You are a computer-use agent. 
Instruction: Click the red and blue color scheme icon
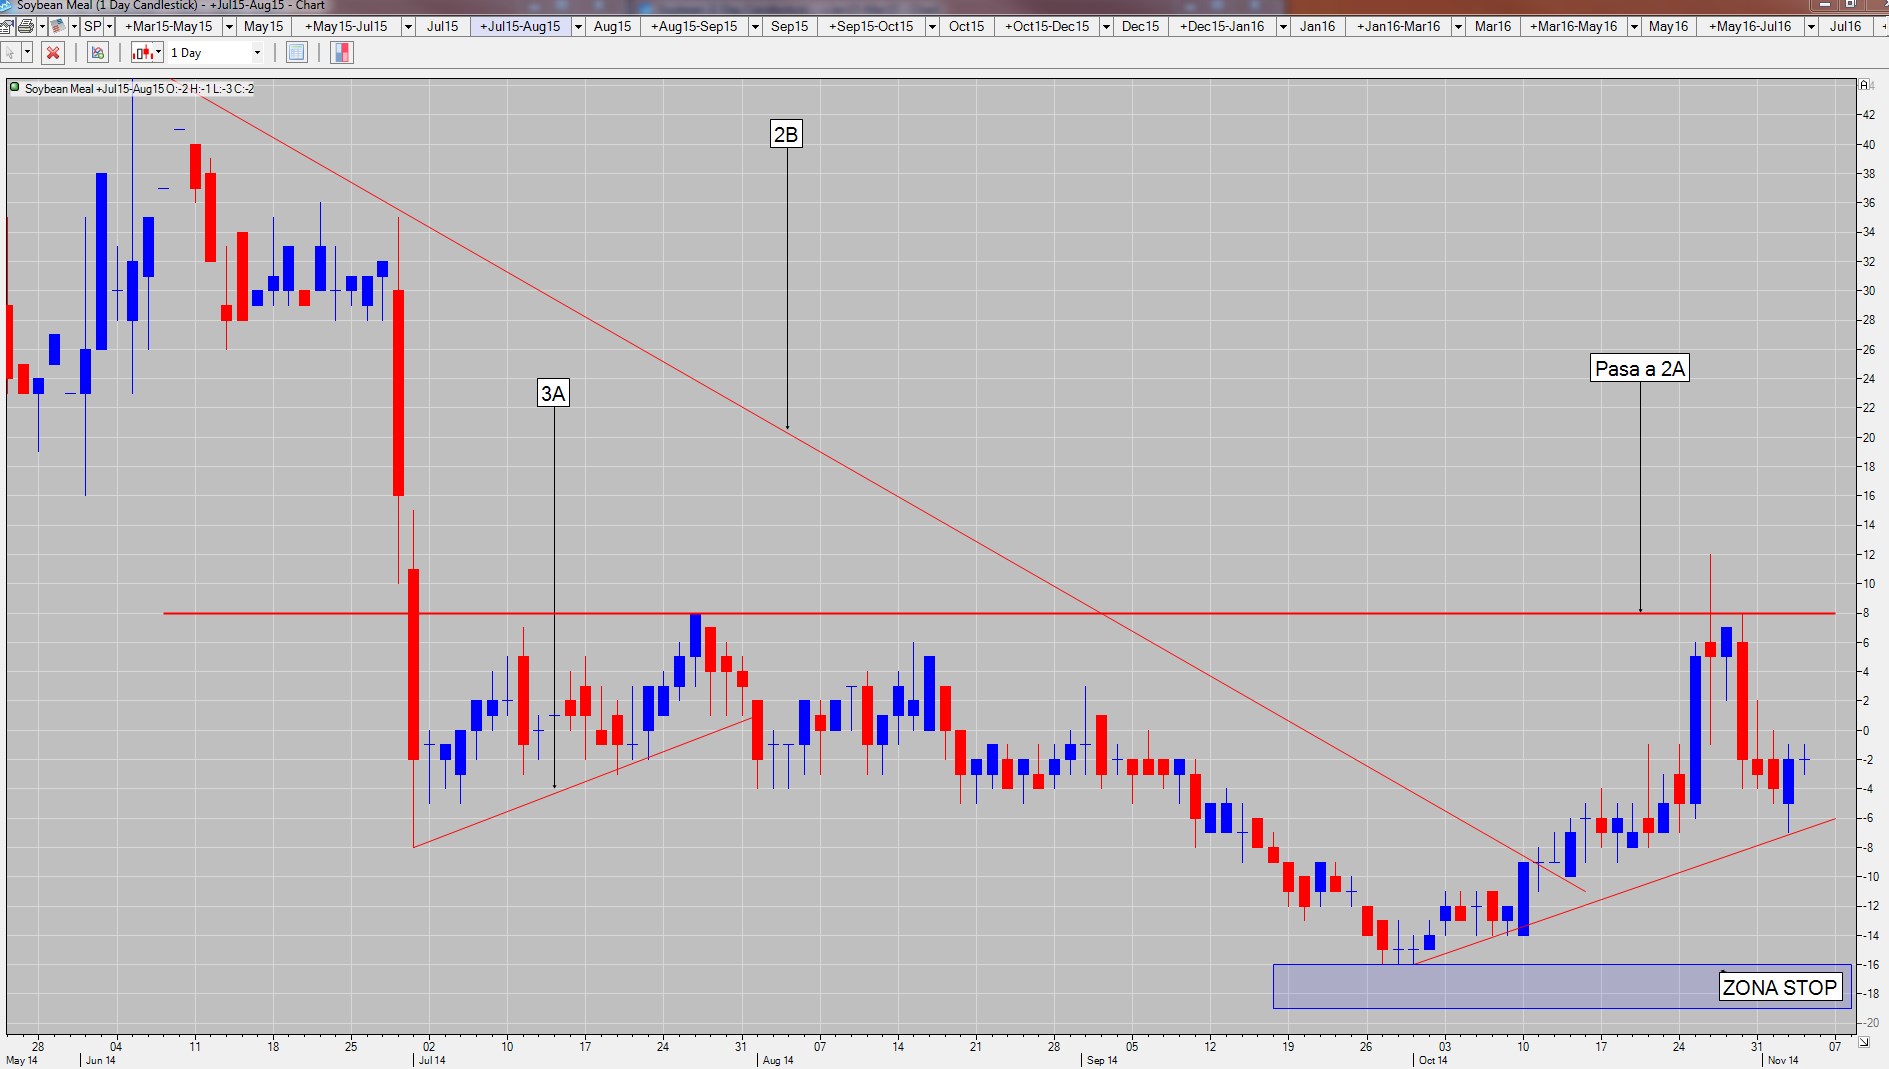[342, 52]
